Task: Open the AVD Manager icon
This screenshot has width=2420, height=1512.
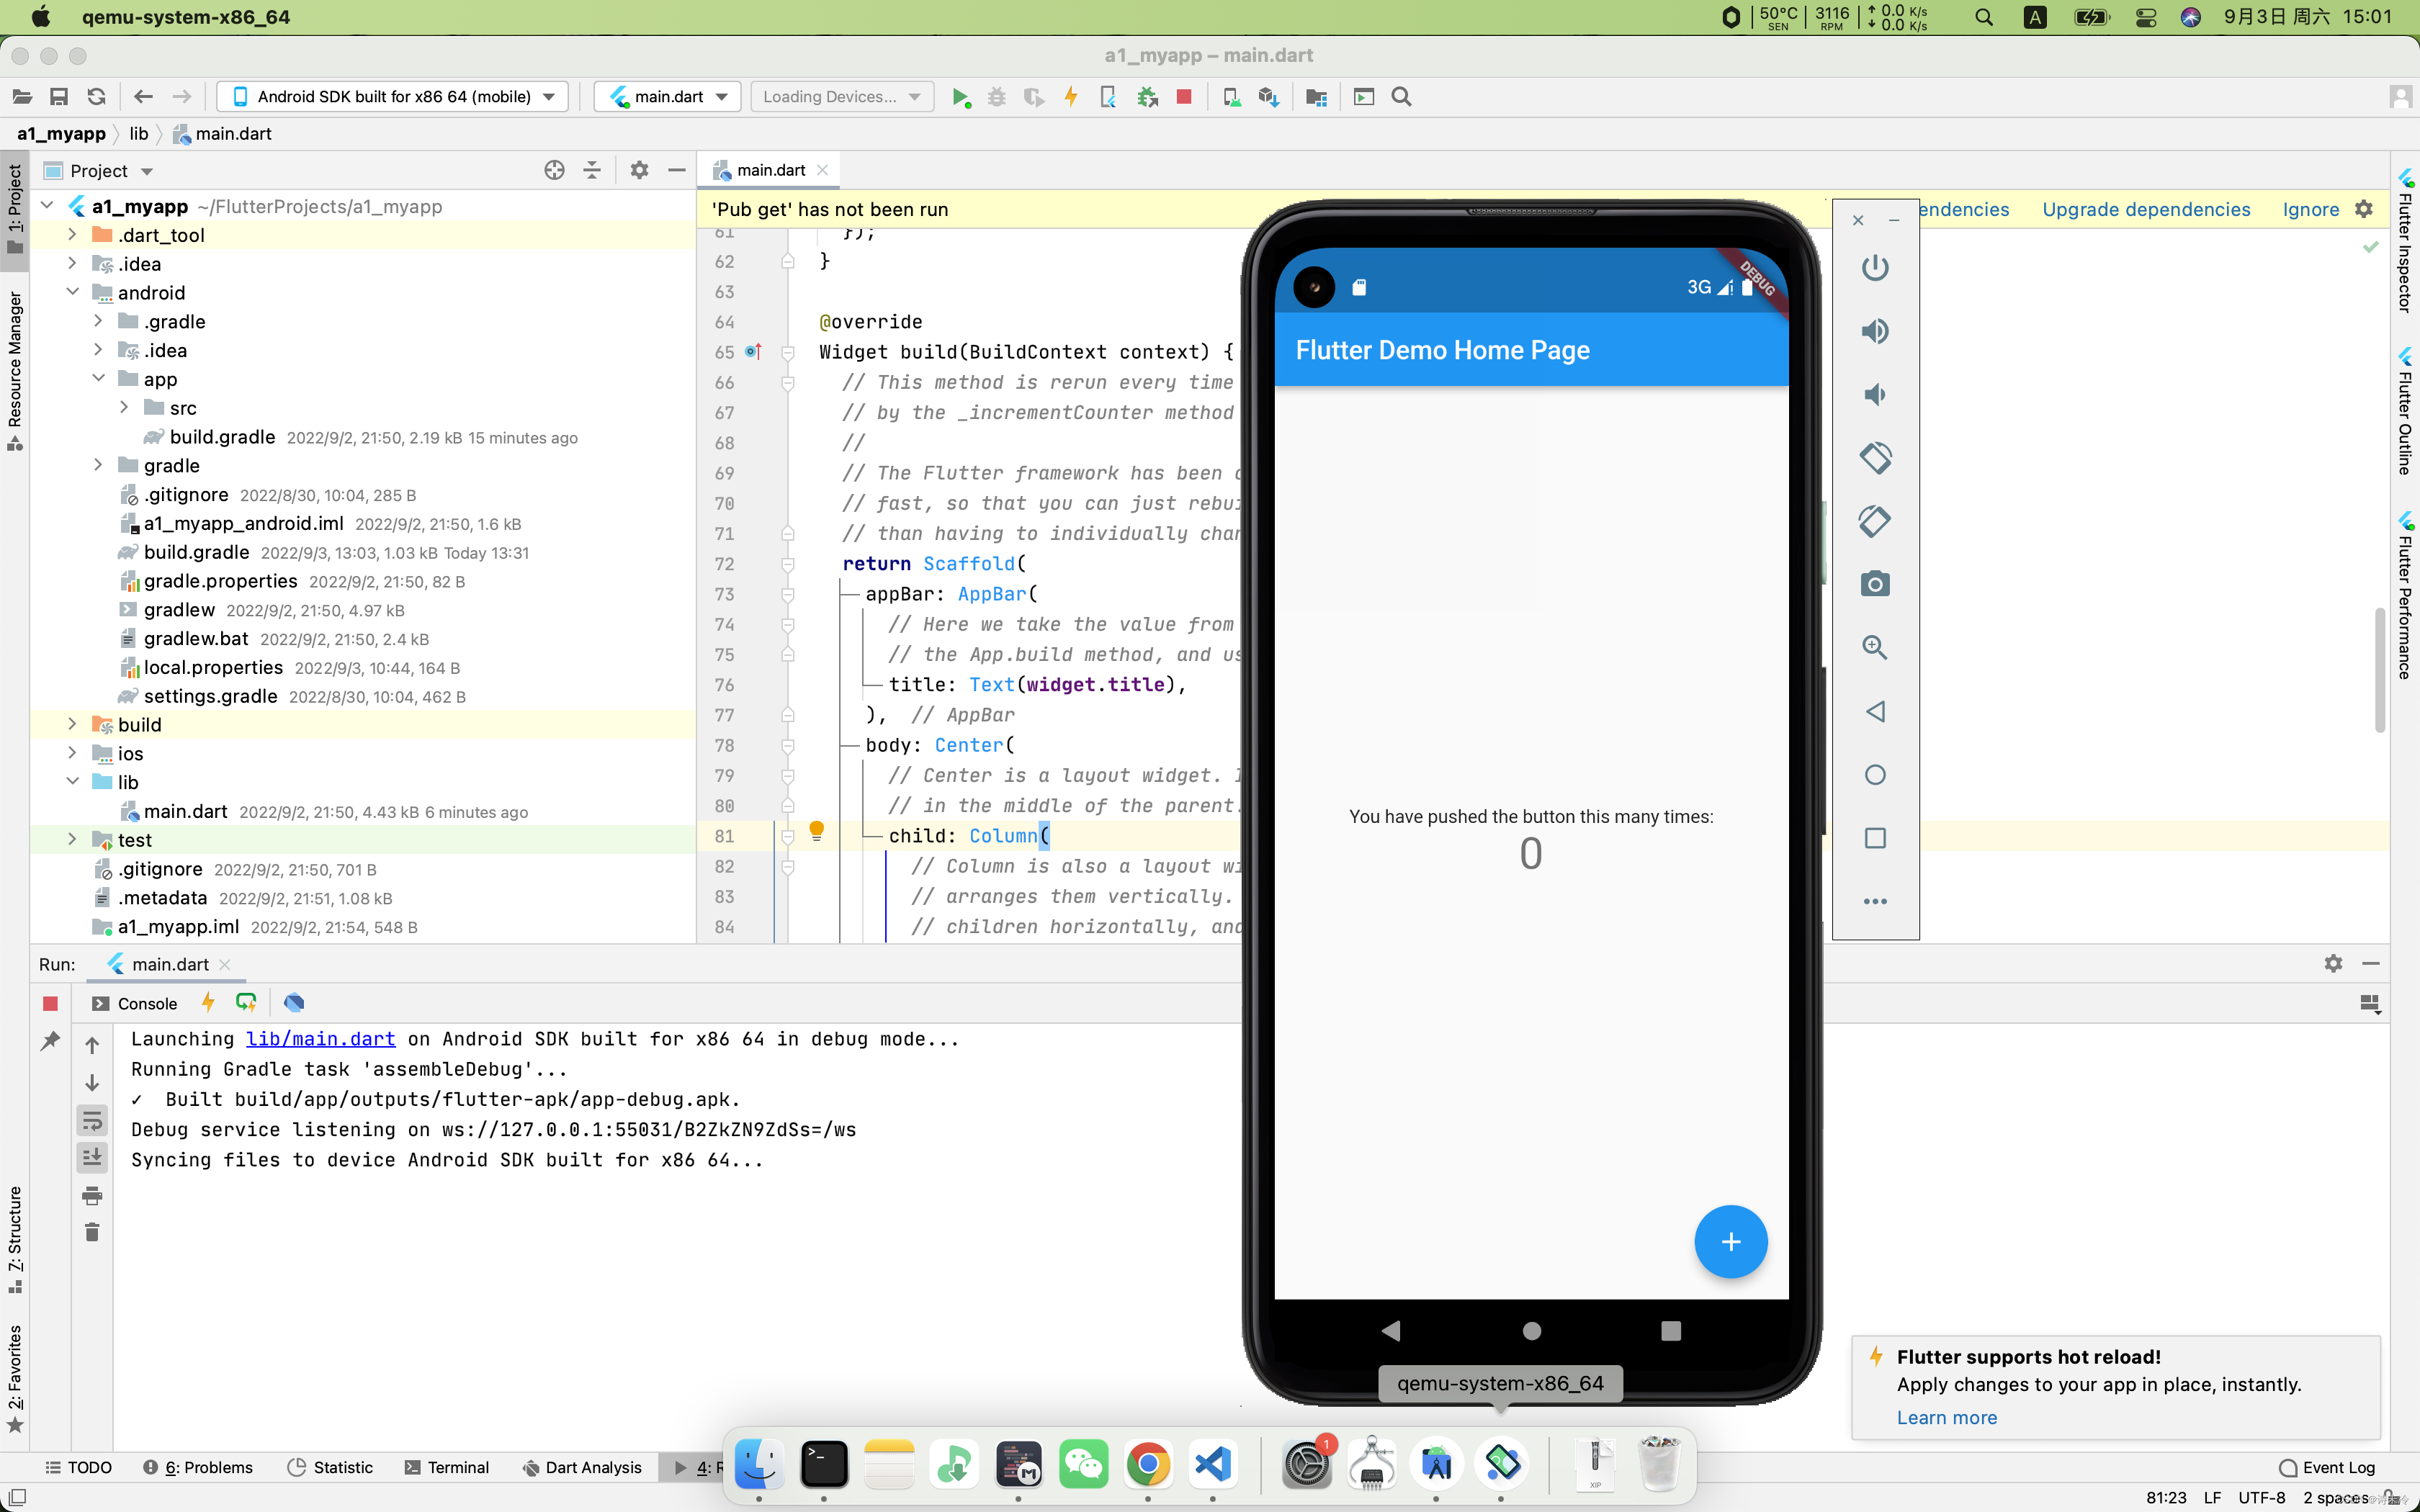Action: click(1232, 97)
